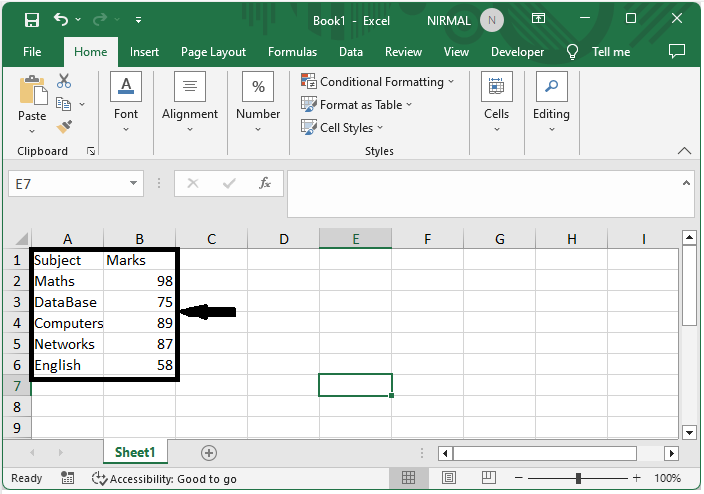Select the Sheet1 worksheet tab

coord(135,453)
